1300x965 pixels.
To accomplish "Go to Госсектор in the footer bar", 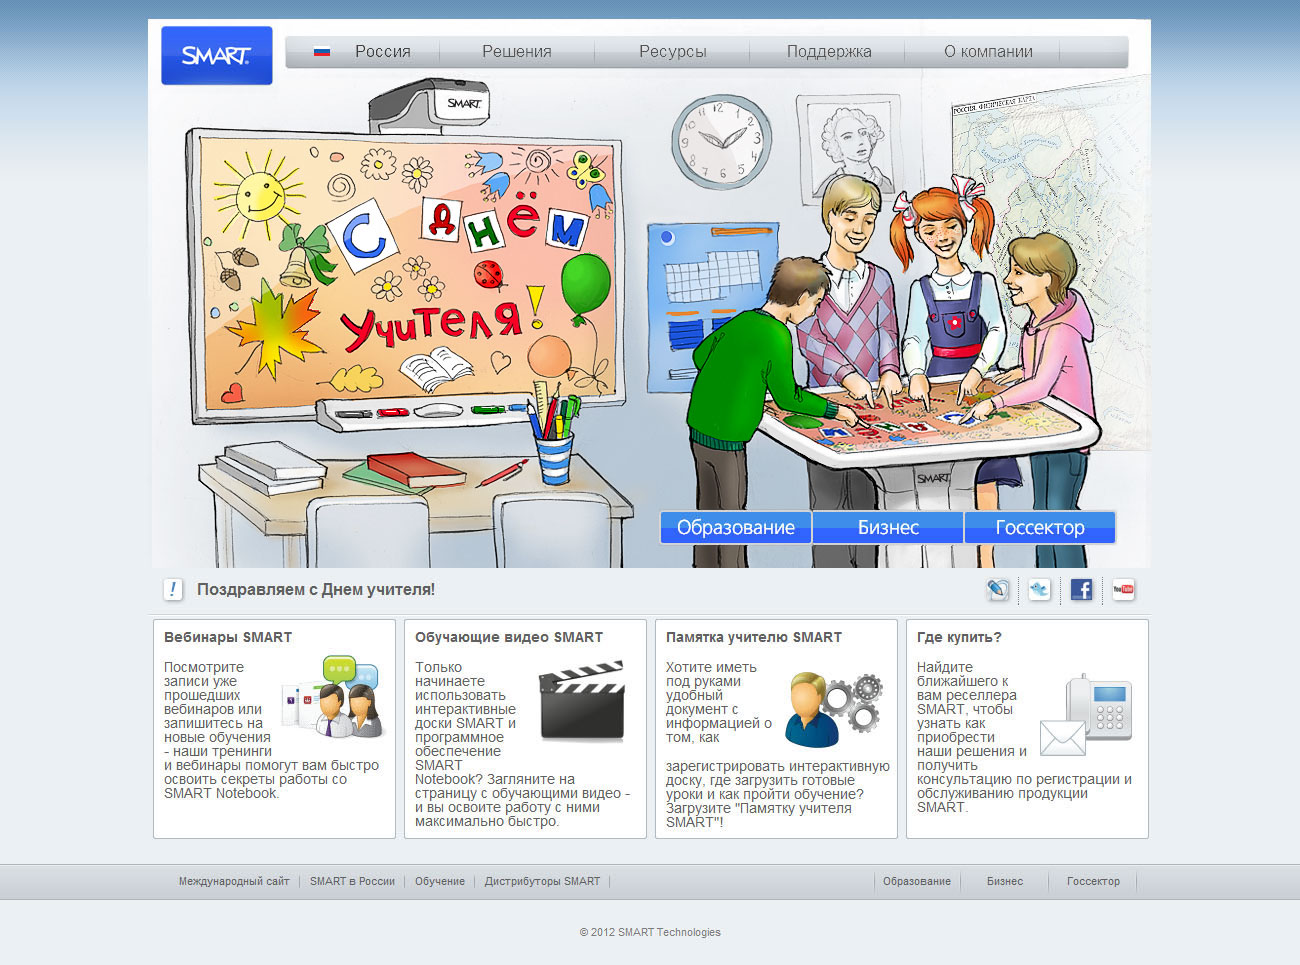I will tap(1093, 882).
